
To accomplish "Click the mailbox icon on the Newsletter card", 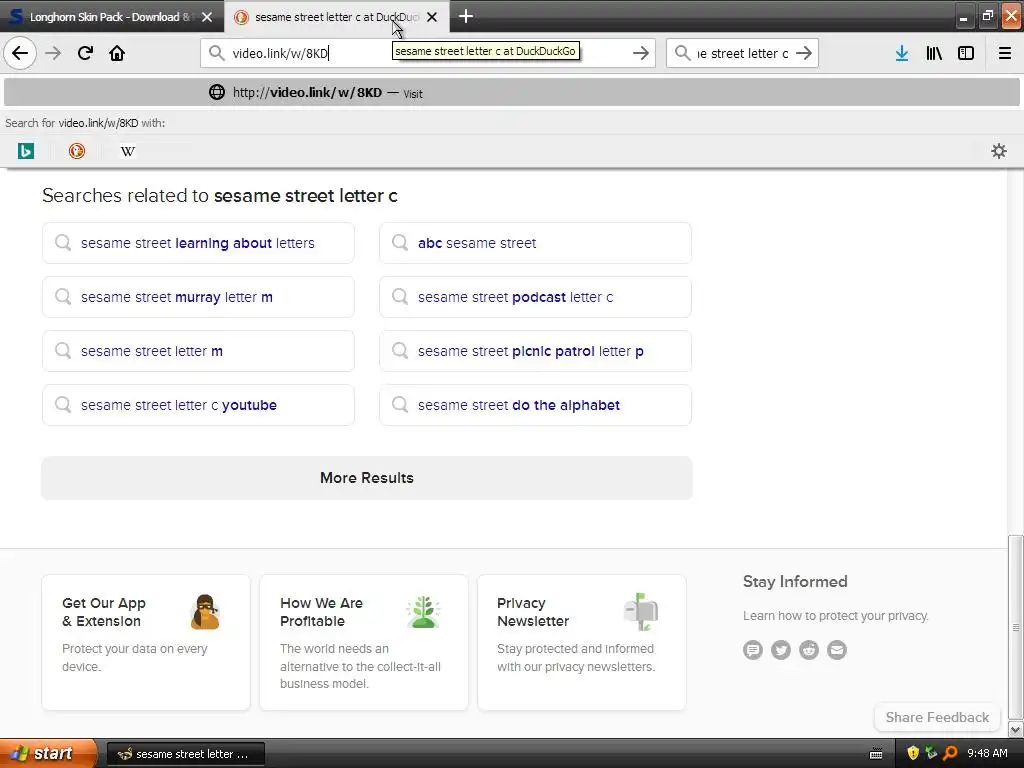I will pyautogui.click(x=641, y=612).
